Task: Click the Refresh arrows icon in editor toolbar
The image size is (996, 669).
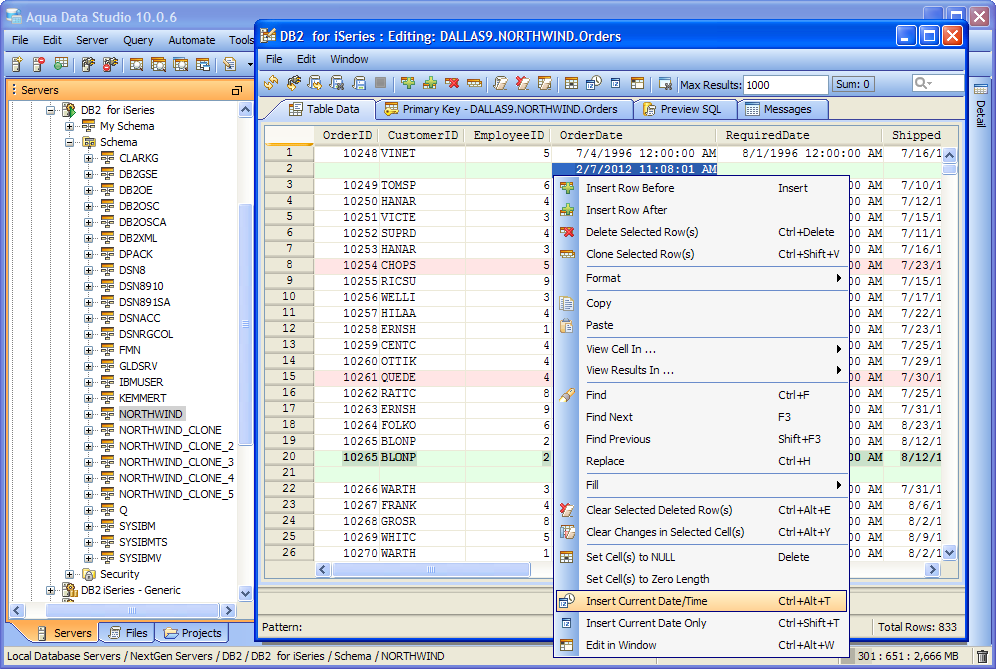Action: (272, 83)
